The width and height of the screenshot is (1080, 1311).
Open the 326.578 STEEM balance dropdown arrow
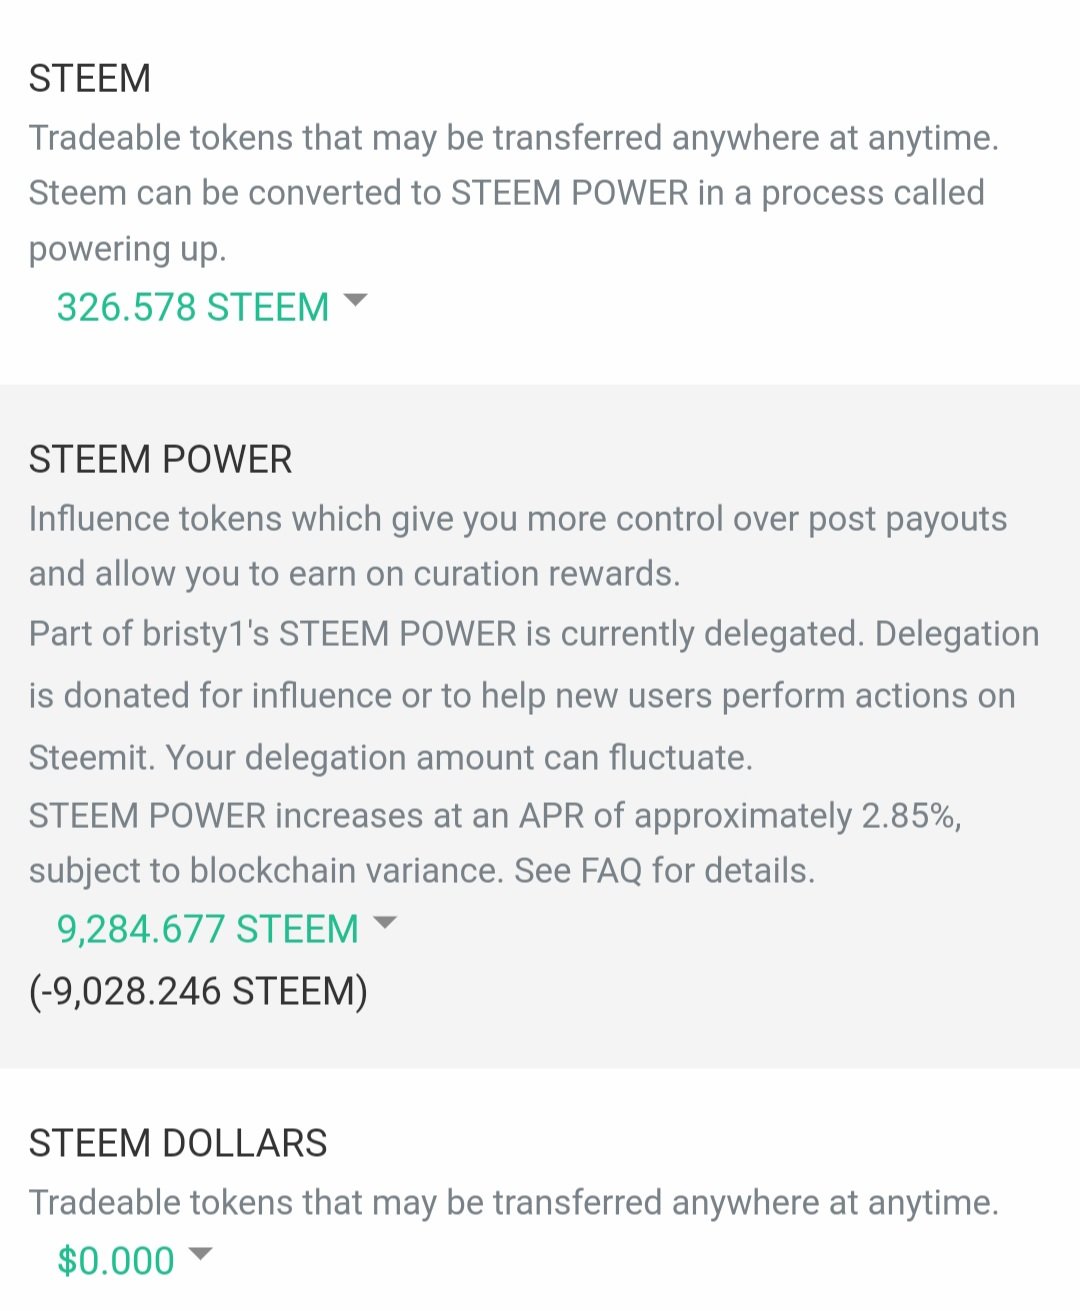[355, 300]
